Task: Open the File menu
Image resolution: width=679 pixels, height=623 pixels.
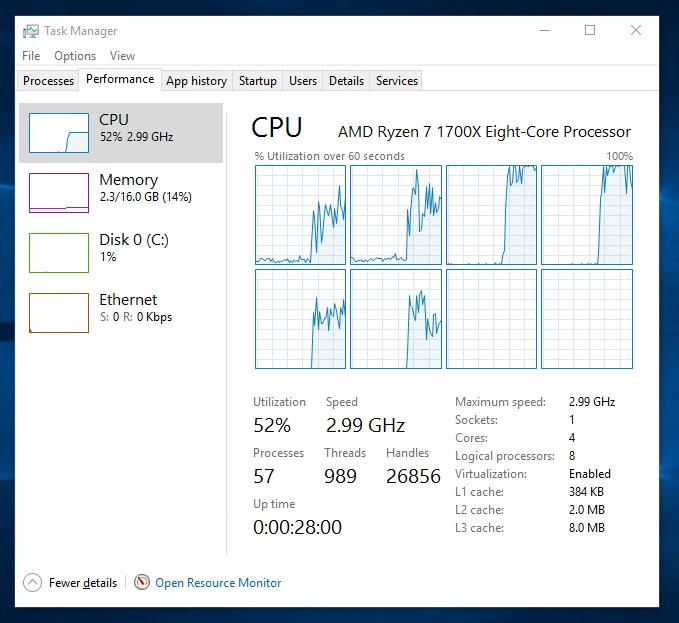Action: click(x=31, y=56)
